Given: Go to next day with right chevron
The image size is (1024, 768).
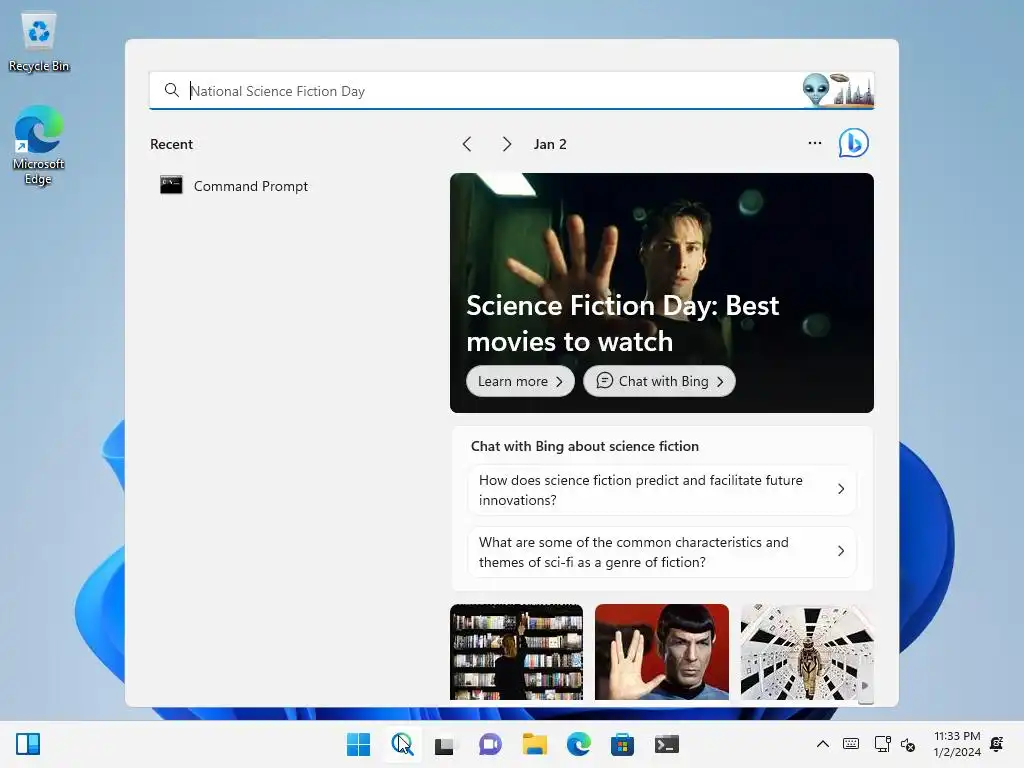Looking at the screenshot, I should click(x=506, y=144).
